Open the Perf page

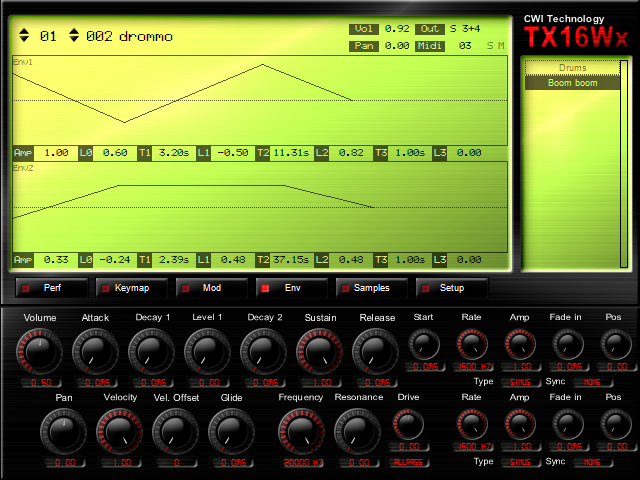coord(51,288)
